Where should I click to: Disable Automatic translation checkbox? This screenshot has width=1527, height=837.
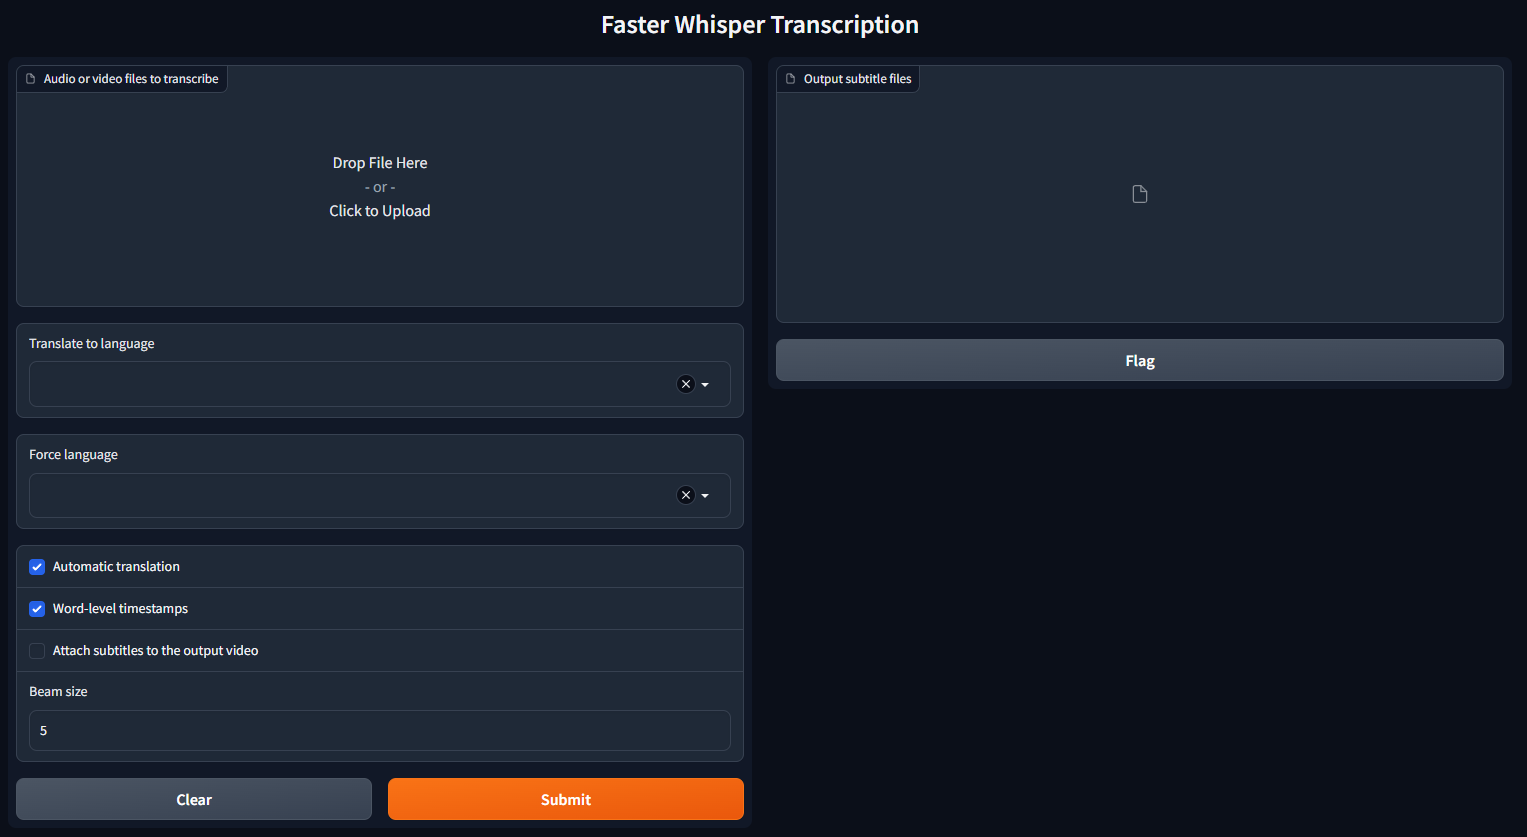(37, 567)
